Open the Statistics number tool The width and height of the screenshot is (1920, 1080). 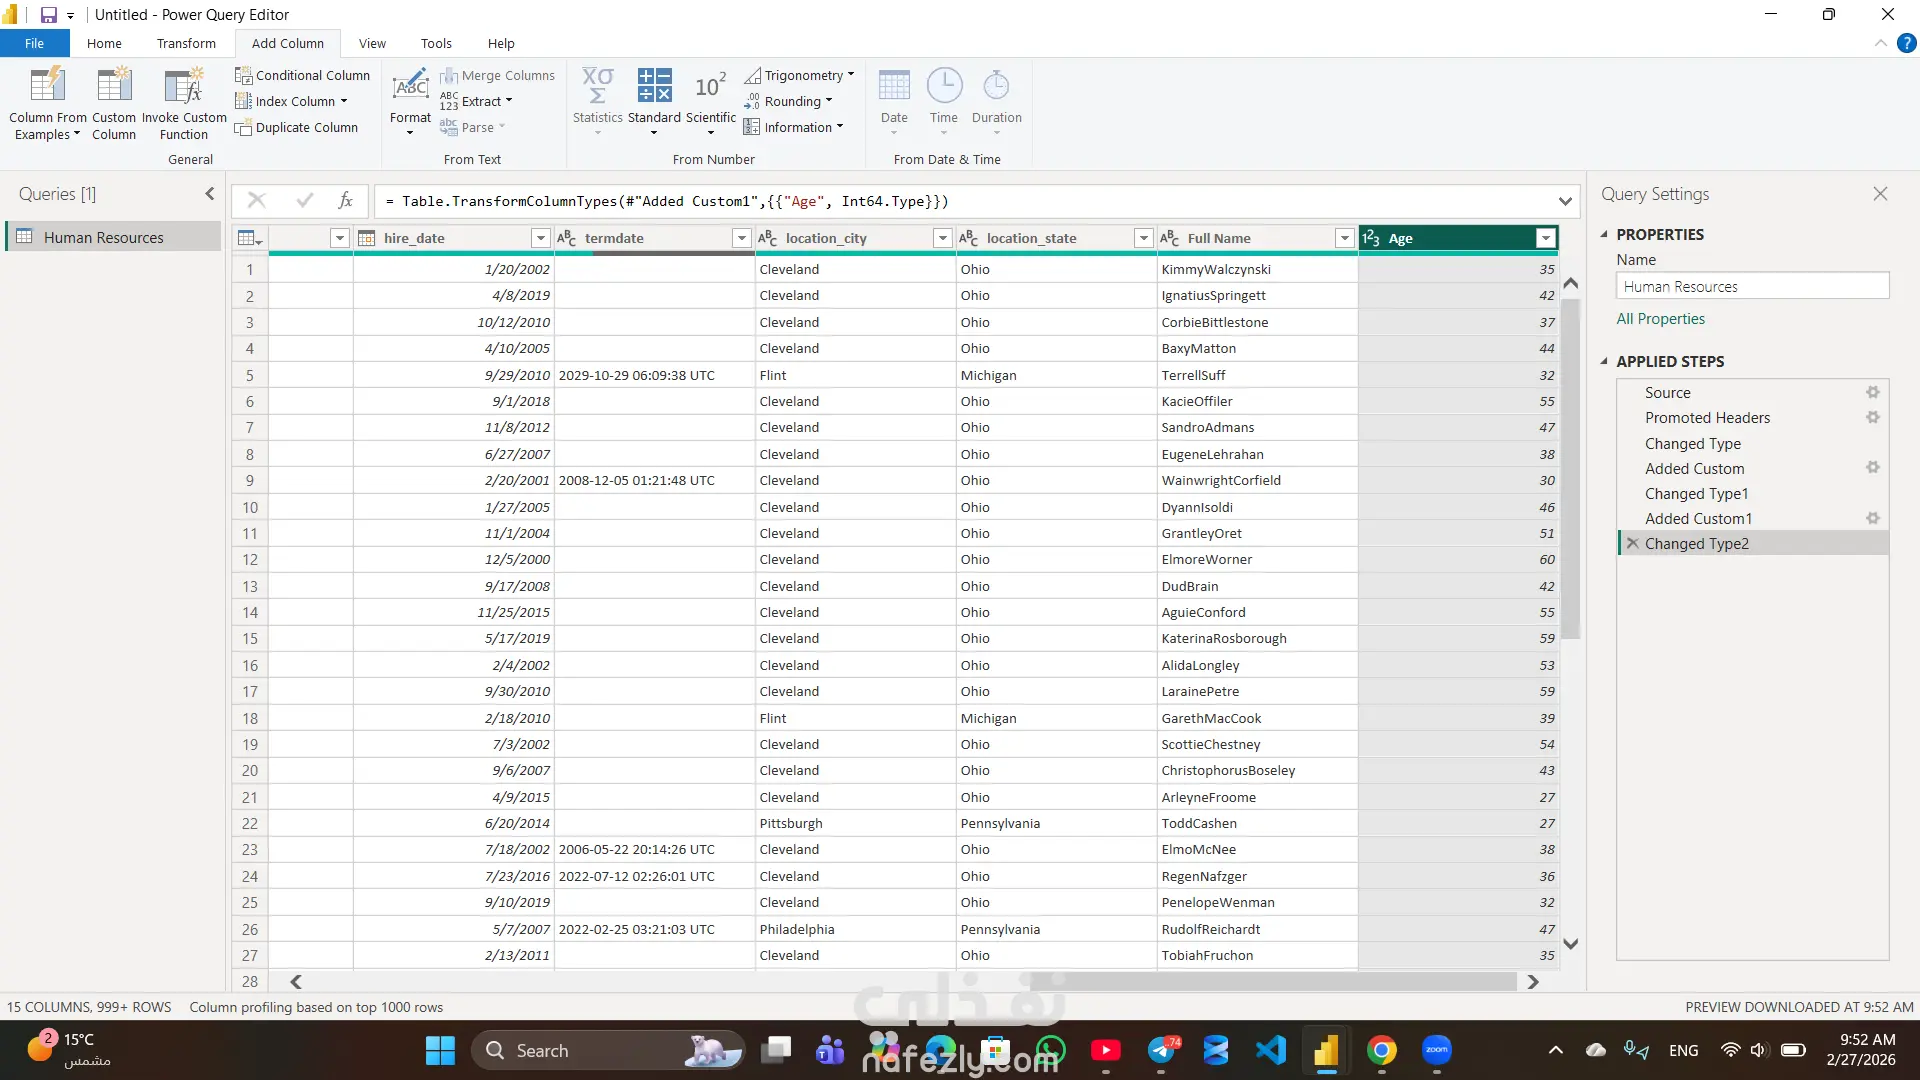point(597,87)
